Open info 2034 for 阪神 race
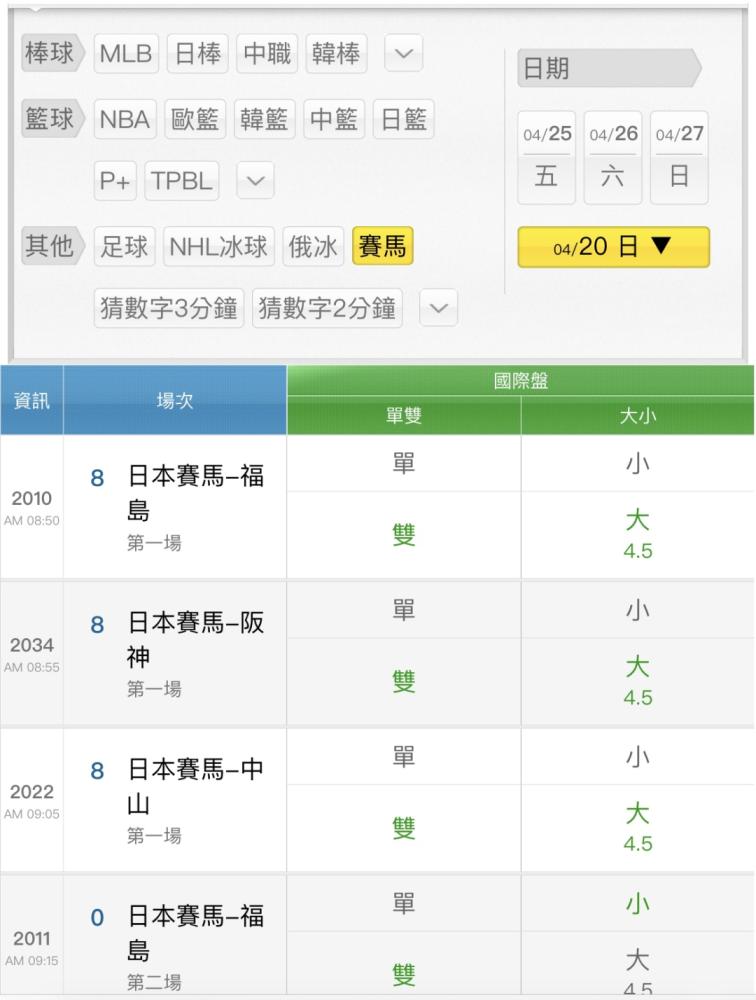 (x=32, y=653)
